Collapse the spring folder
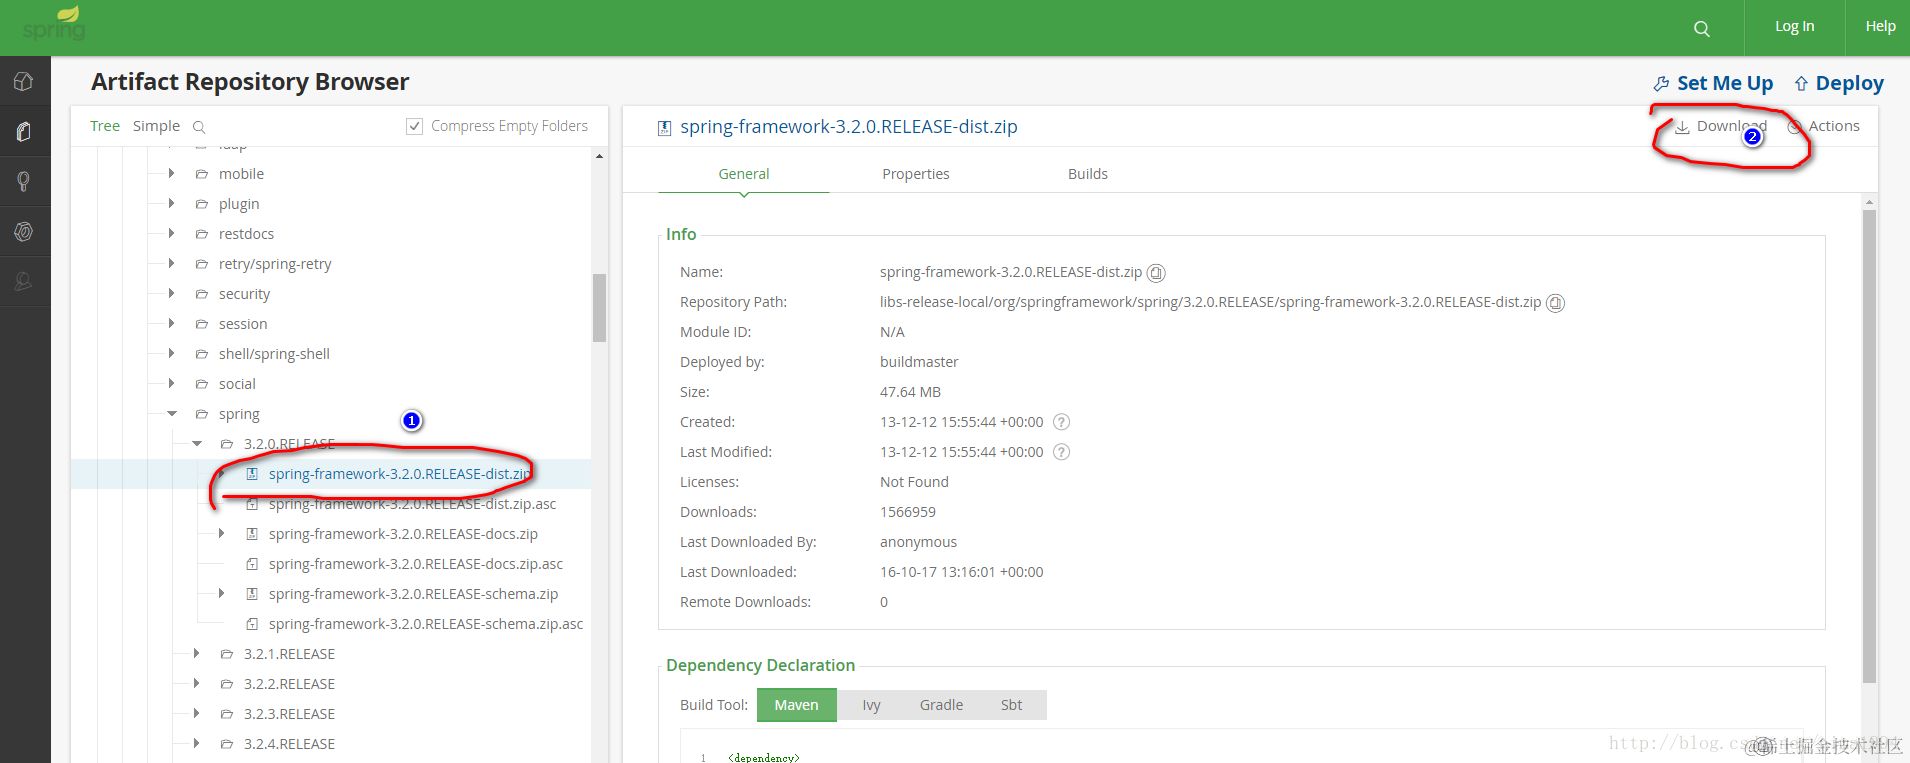Viewport: 1910px width, 763px height. pos(172,414)
